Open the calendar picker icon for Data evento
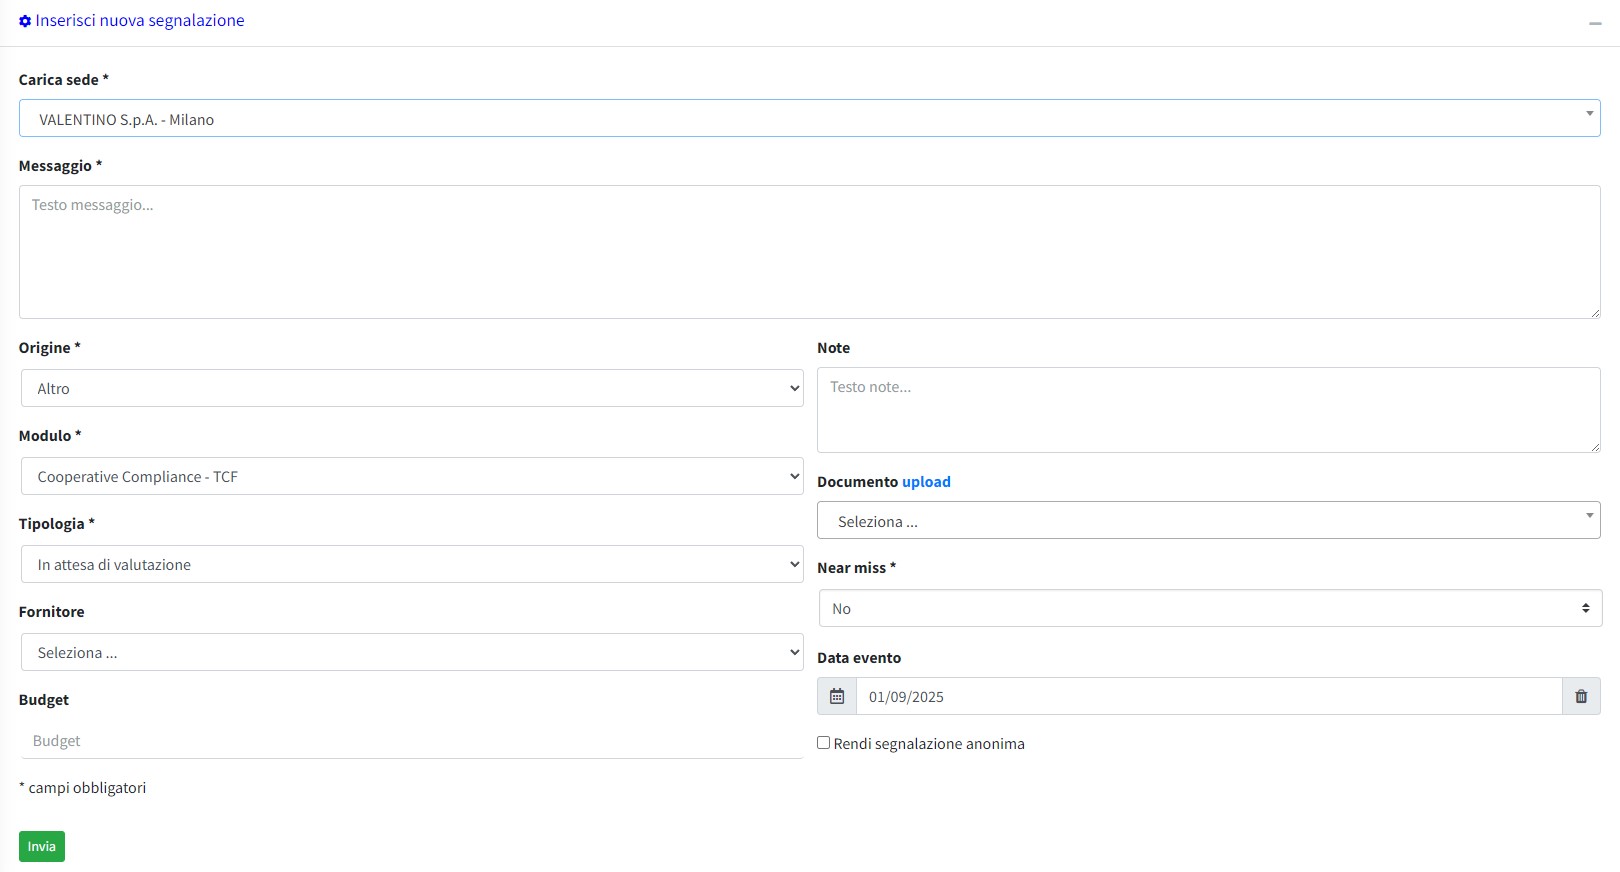The height and width of the screenshot is (872, 1620). point(837,696)
